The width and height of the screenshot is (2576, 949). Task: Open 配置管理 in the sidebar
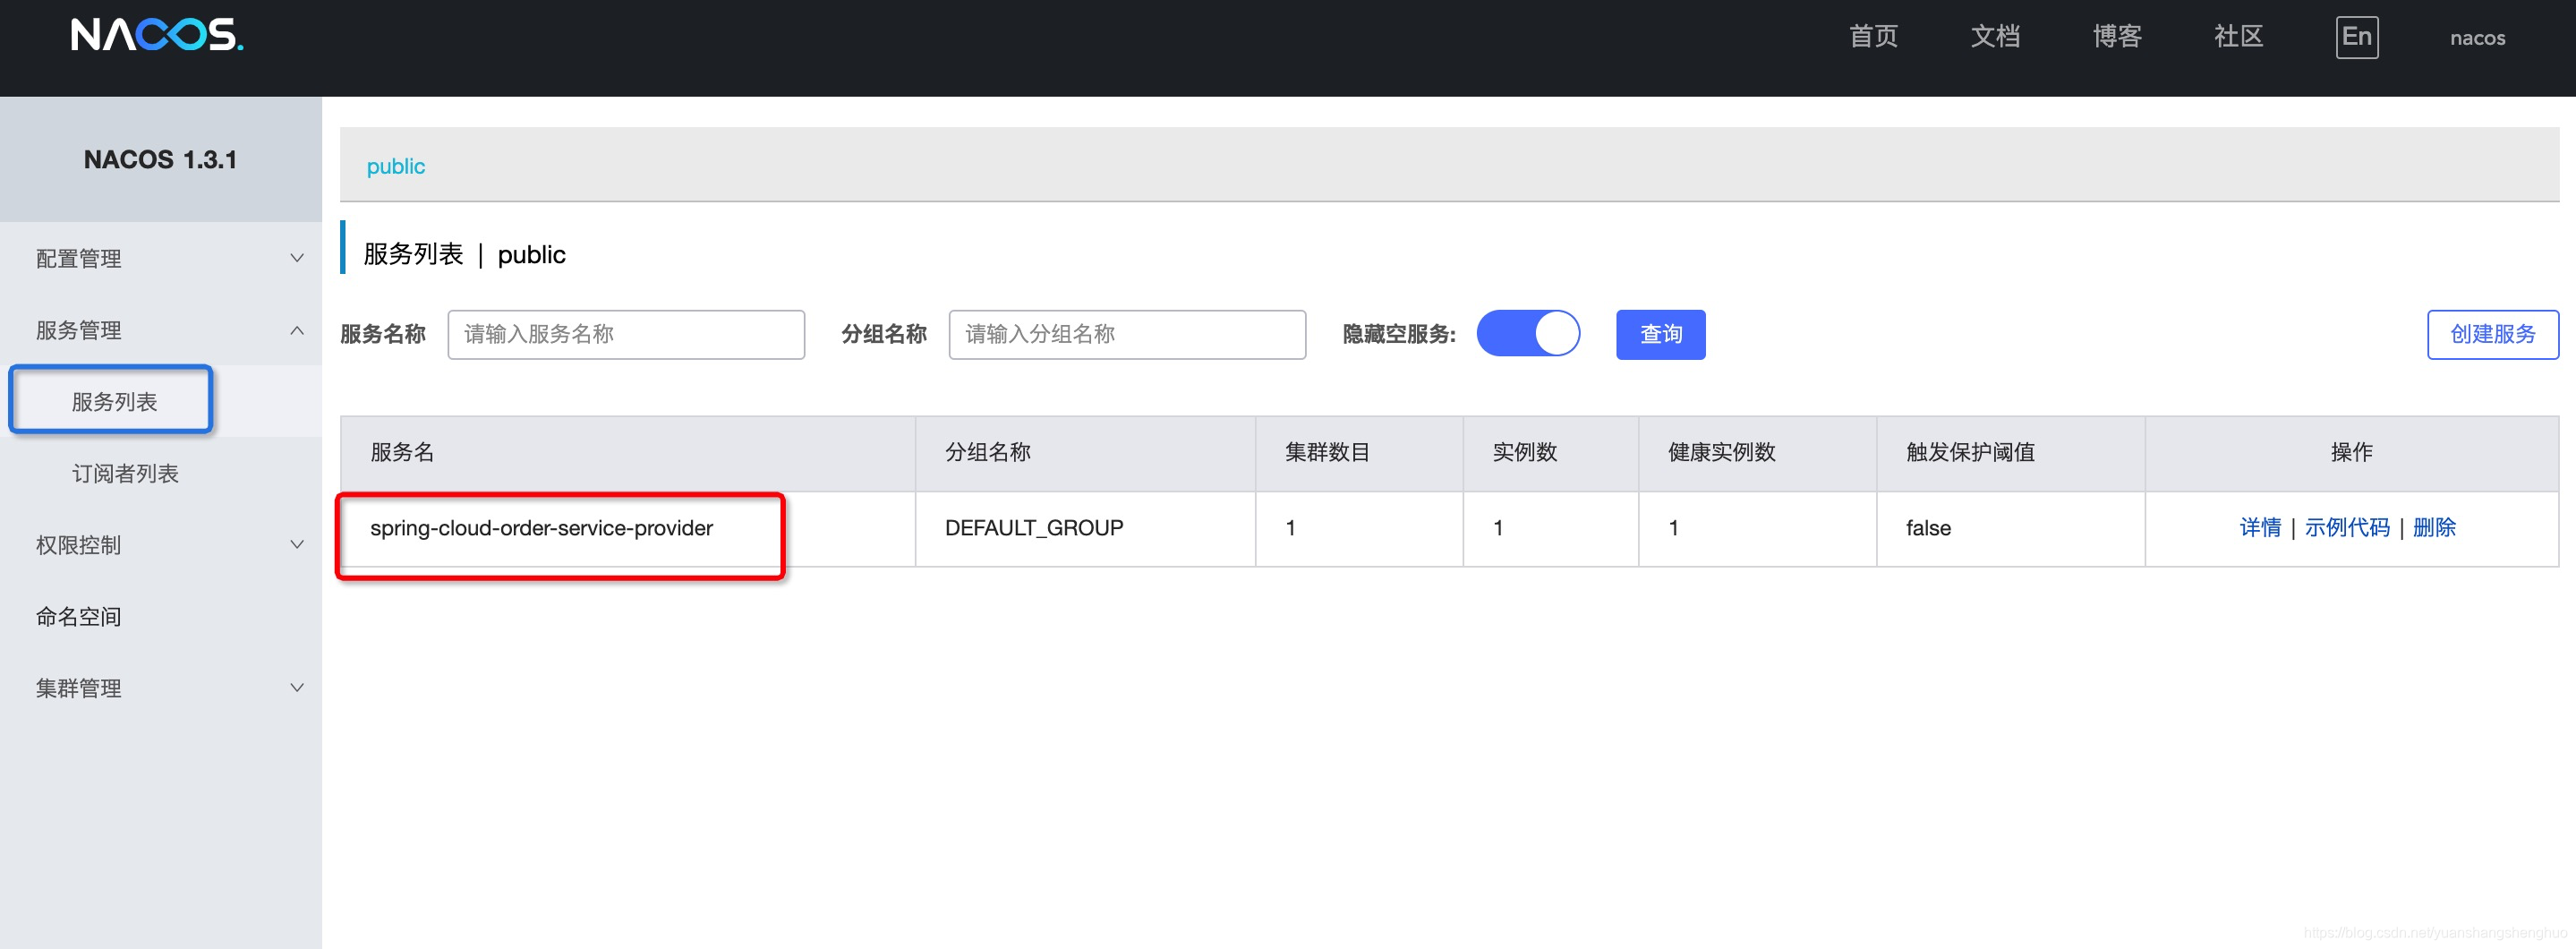click(x=78, y=259)
